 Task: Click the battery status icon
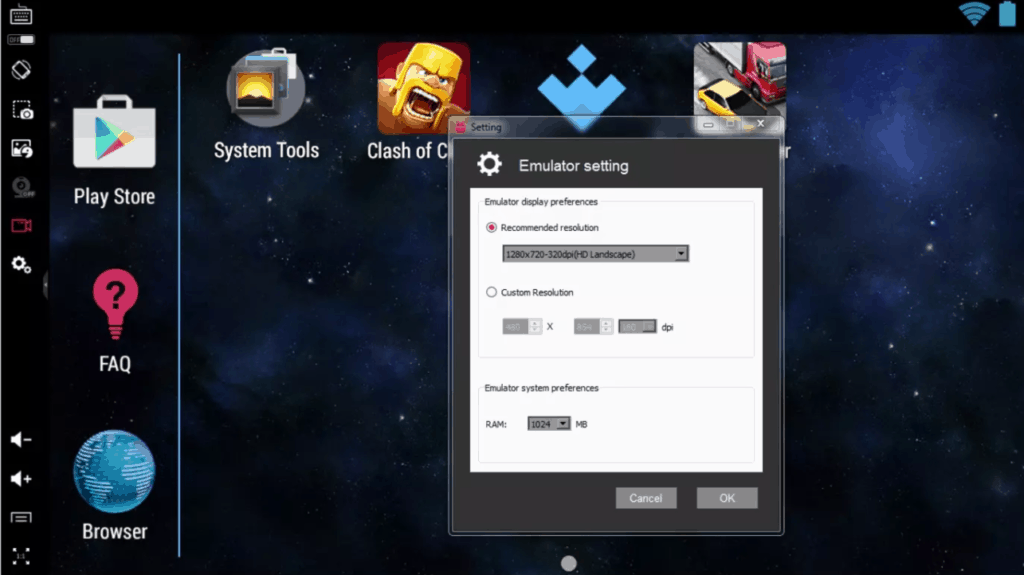pos(1007,13)
